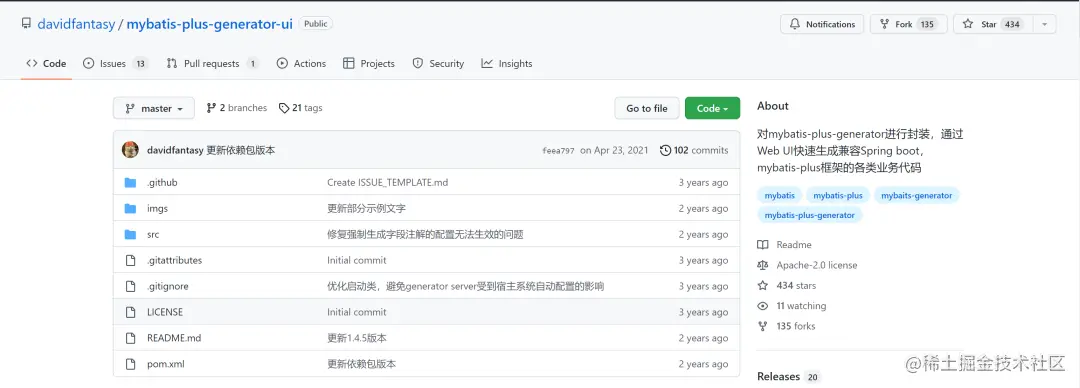Click the mybatis-plus topic tag
Screen dimensions: 1080x388
[838, 196]
